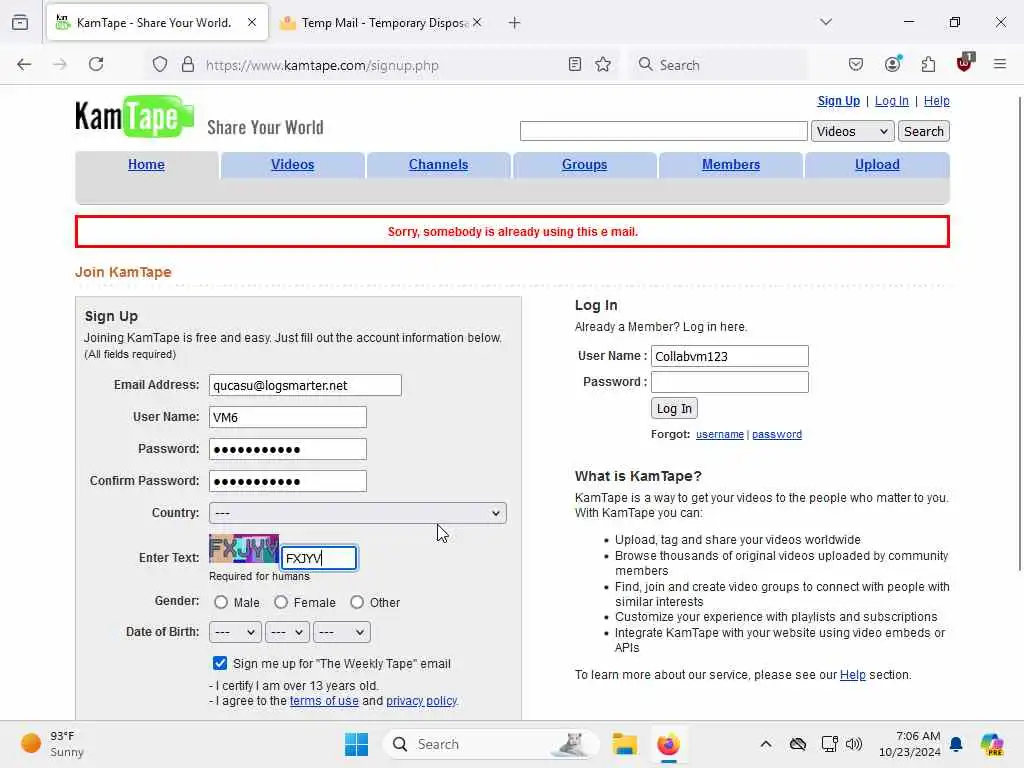View site security via padlock icon
Viewport: 1024px width, 768px height.
188,65
